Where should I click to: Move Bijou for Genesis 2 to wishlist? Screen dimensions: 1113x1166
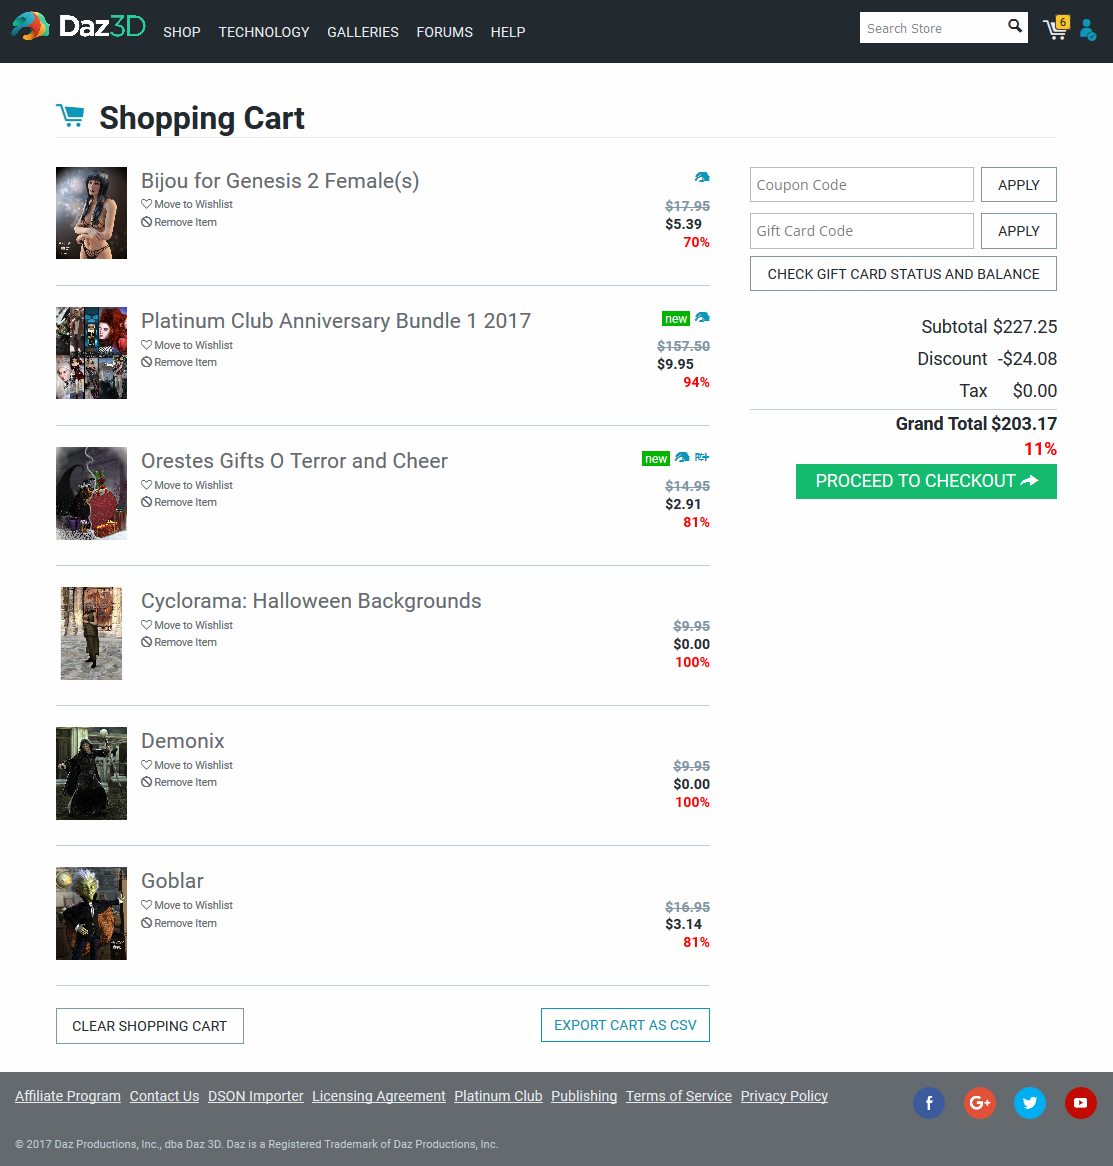187,204
